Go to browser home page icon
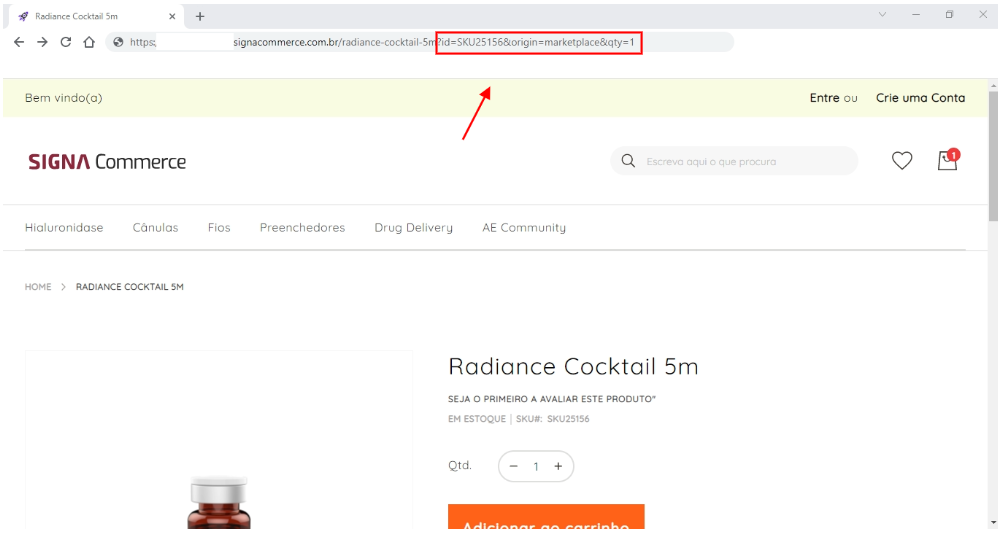This screenshot has width=1004, height=533. [x=89, y=42]
